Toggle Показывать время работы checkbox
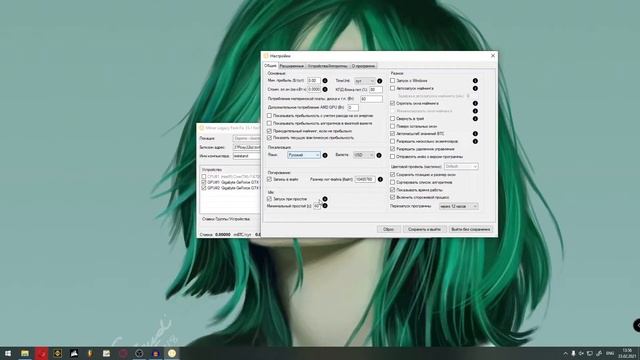Viewport: 640px width, 360px height. coord(392,190)
